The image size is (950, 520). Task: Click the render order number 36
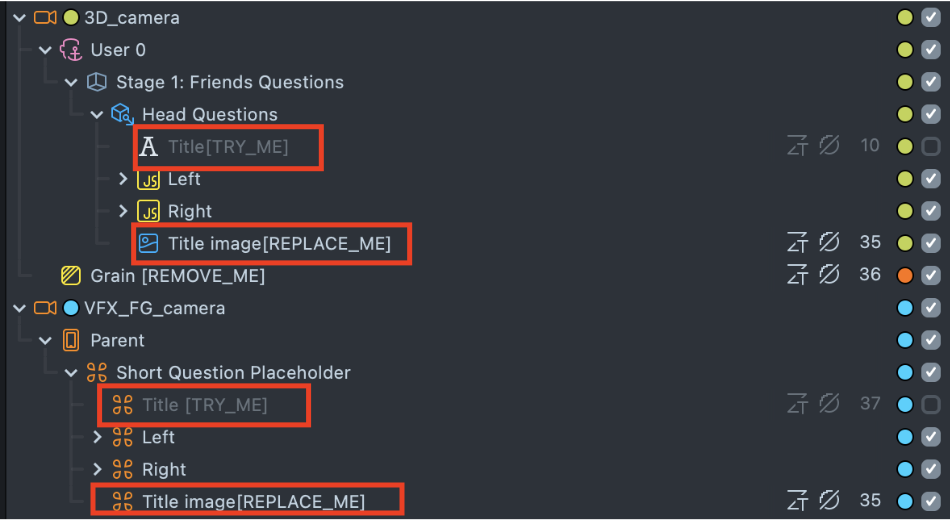869,275
